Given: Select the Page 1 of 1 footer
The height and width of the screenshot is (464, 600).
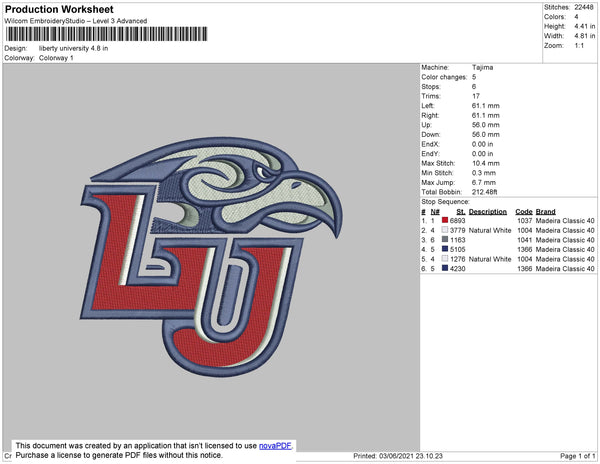Looking at the screenshot, I should click(x=578, y=456).
